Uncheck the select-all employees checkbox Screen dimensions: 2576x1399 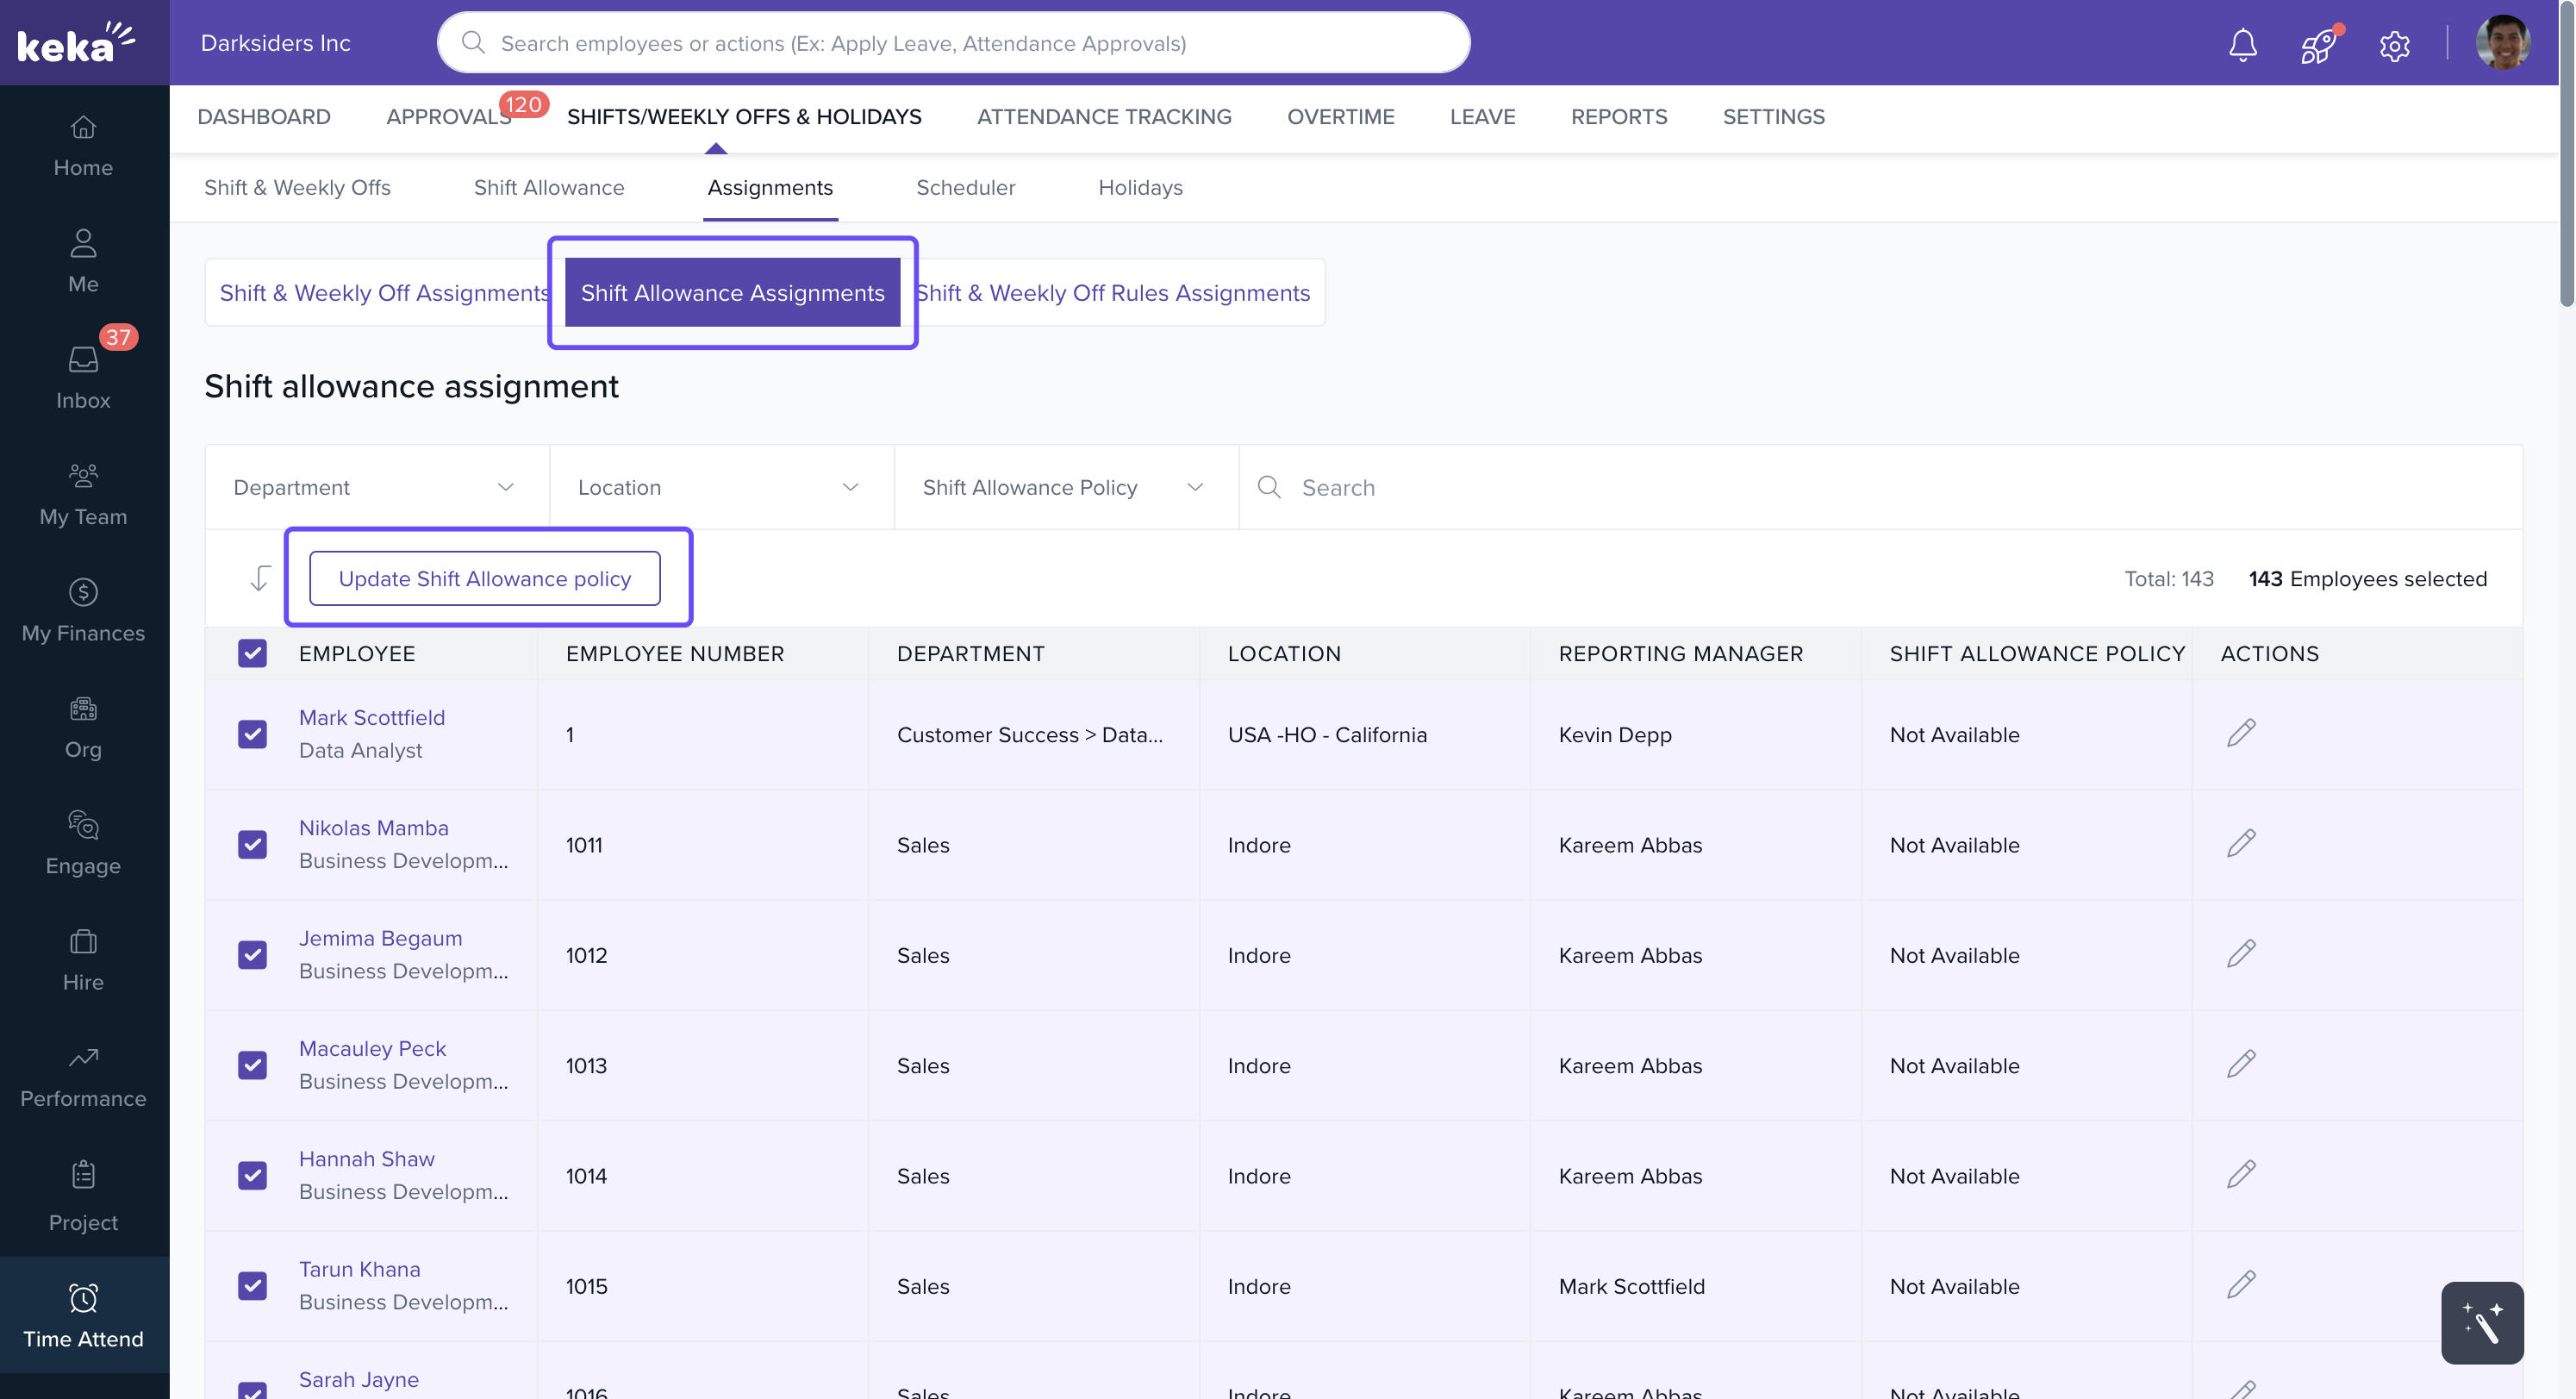252,653
